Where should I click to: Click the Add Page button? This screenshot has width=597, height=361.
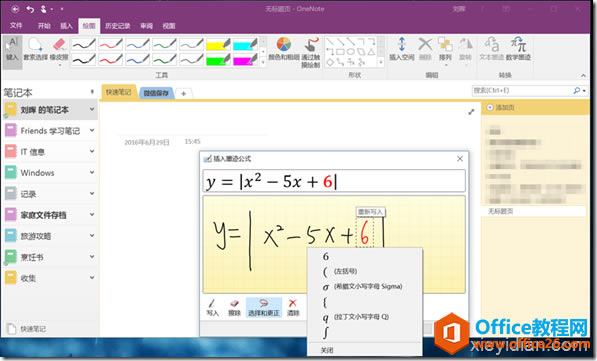pyautogui.click(x=500, y=108)
